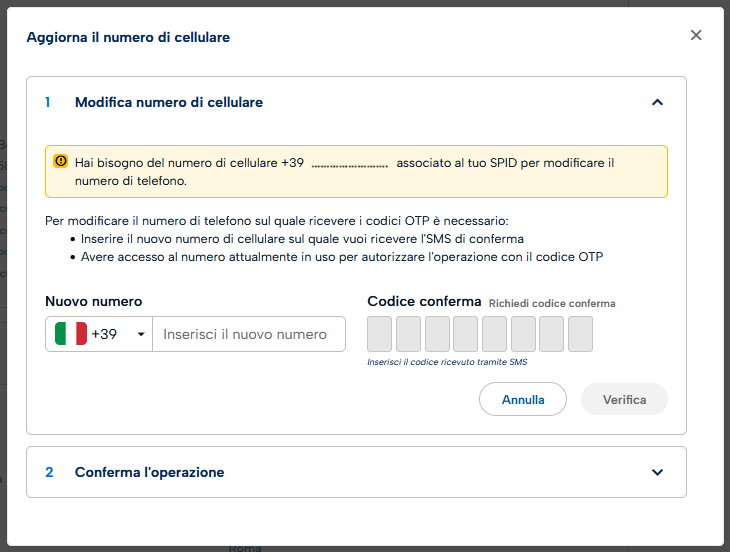
Task: Close the Aggiorna il numero di cellulare dialog
Action: pos(696,36)
